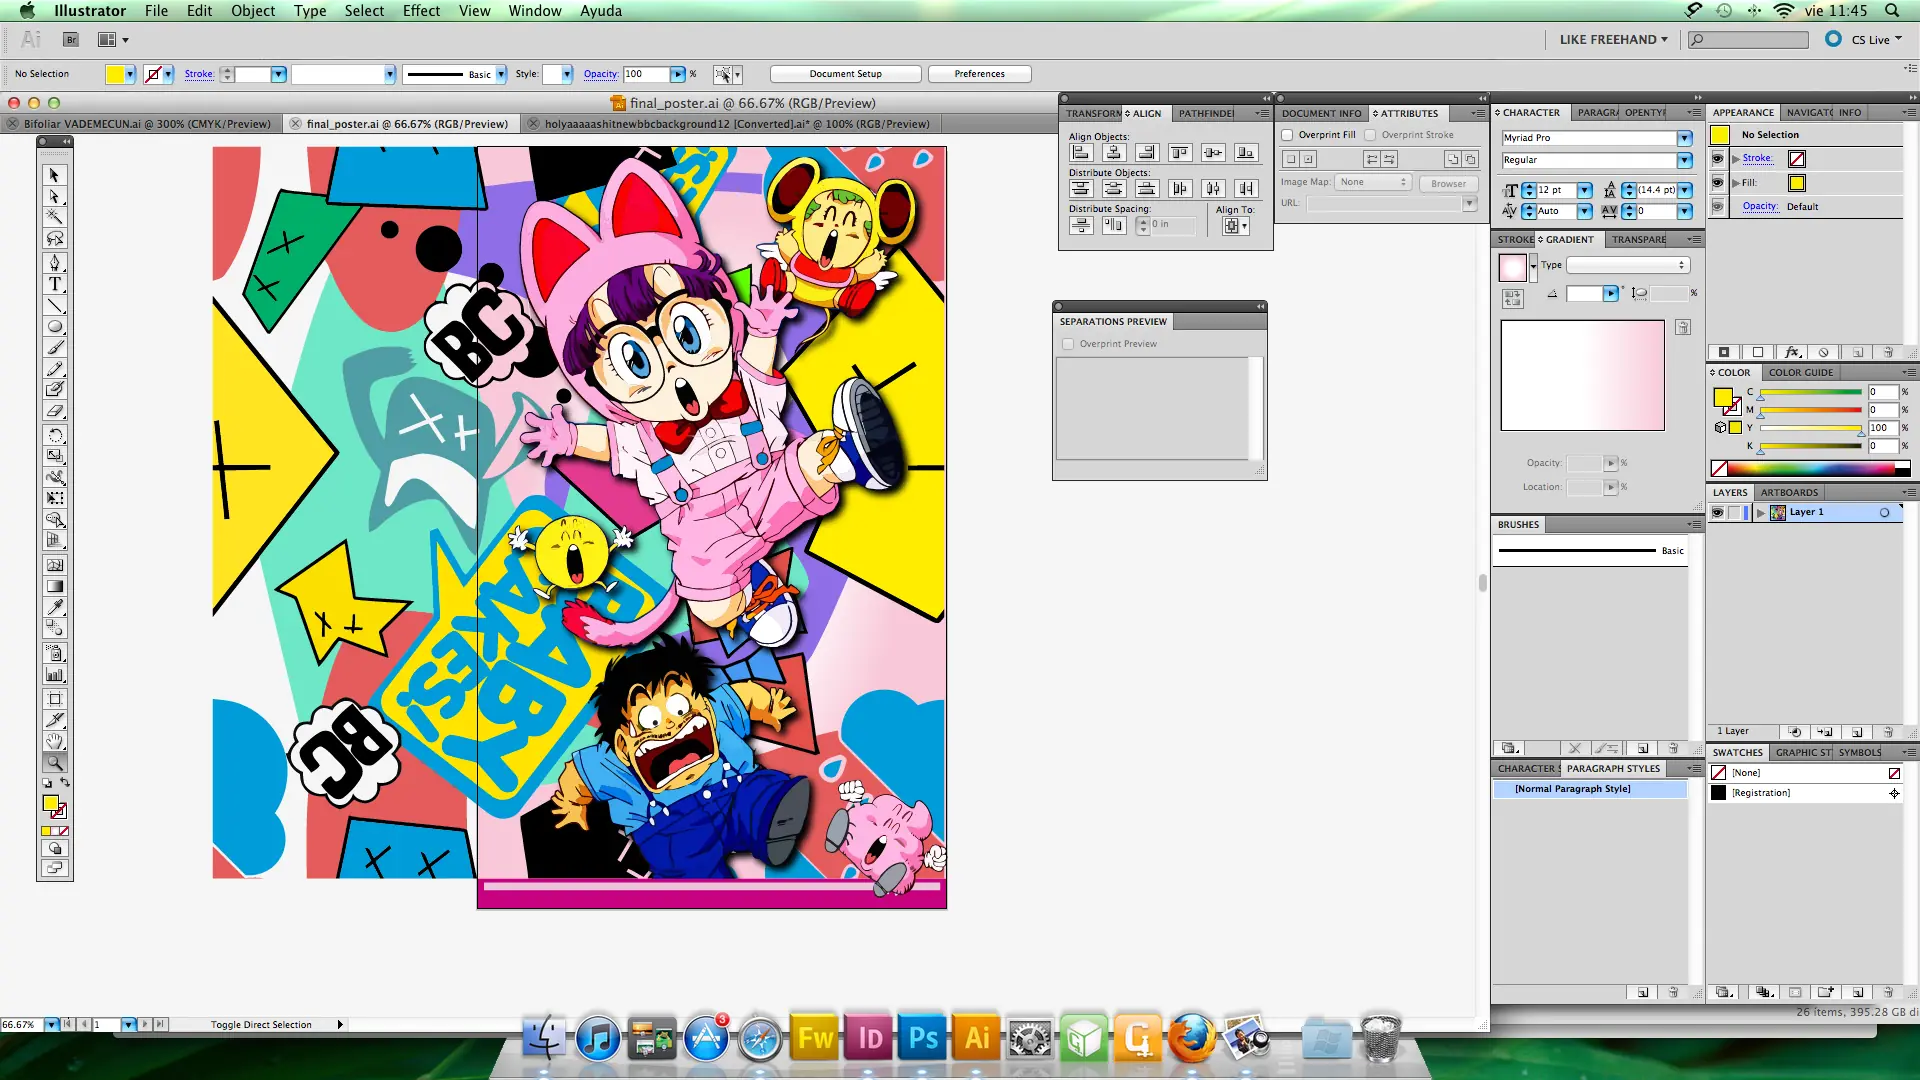Expand the Stroke row in Appearance panel
This screenshot has height=1080, width=1920.
(1736, 159)
